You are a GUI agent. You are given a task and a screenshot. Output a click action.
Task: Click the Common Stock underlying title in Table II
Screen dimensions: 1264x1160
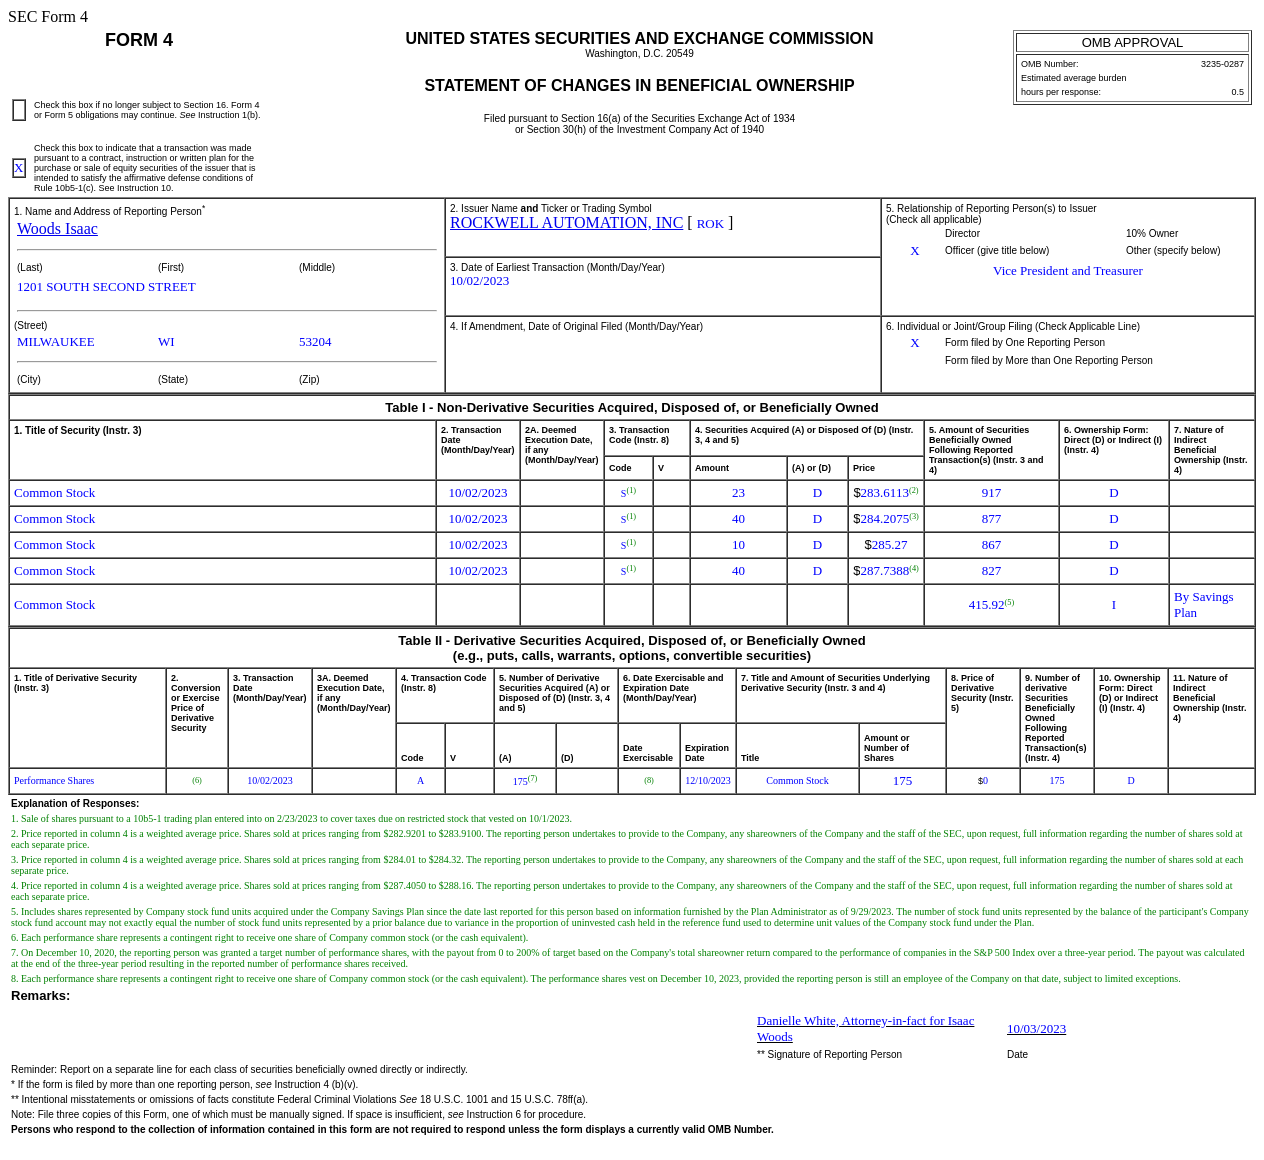[797, 781]
